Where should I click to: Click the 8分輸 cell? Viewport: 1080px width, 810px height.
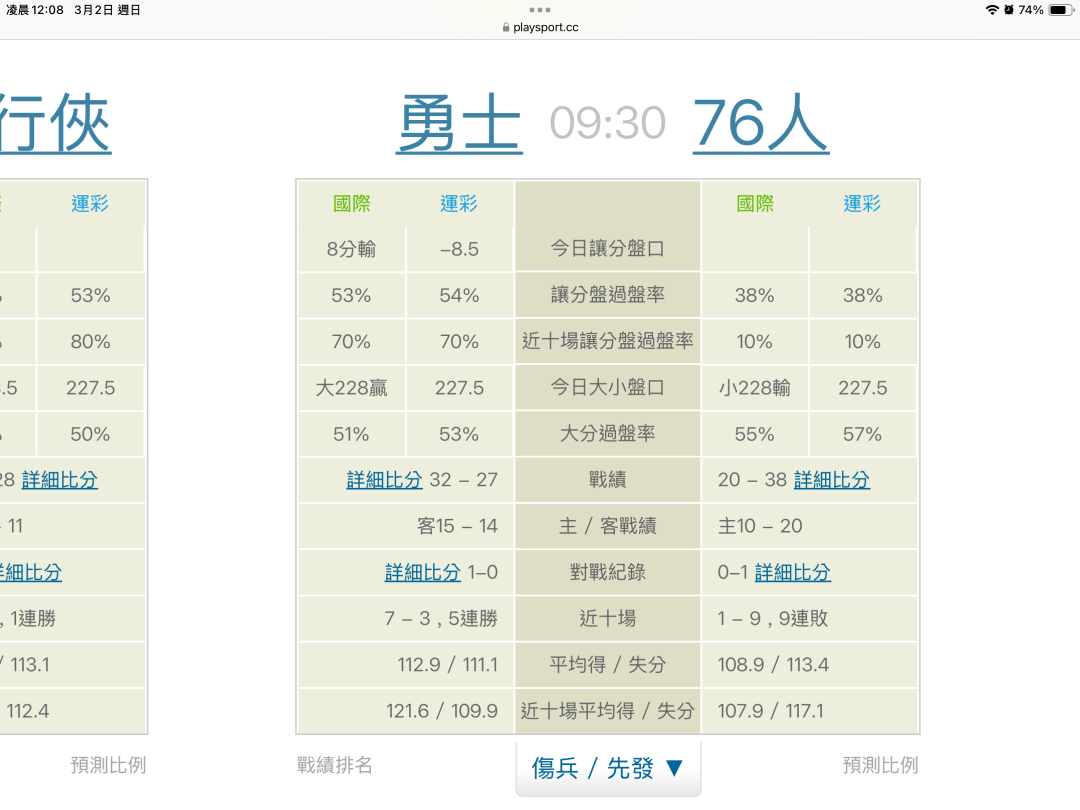pos(351,249)
